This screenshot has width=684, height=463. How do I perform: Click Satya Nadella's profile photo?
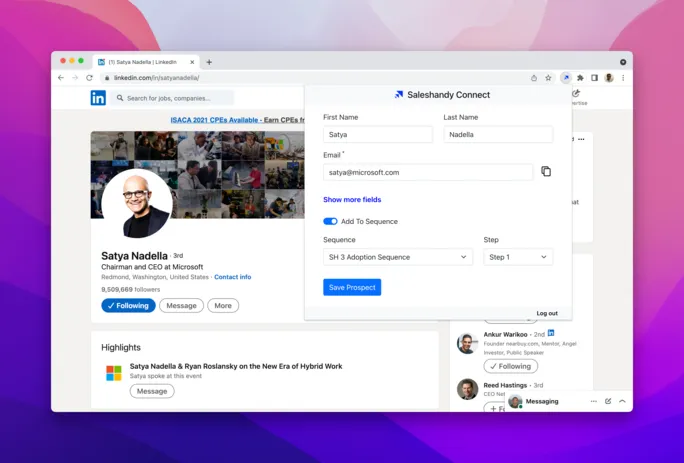[x=137, y=203]
